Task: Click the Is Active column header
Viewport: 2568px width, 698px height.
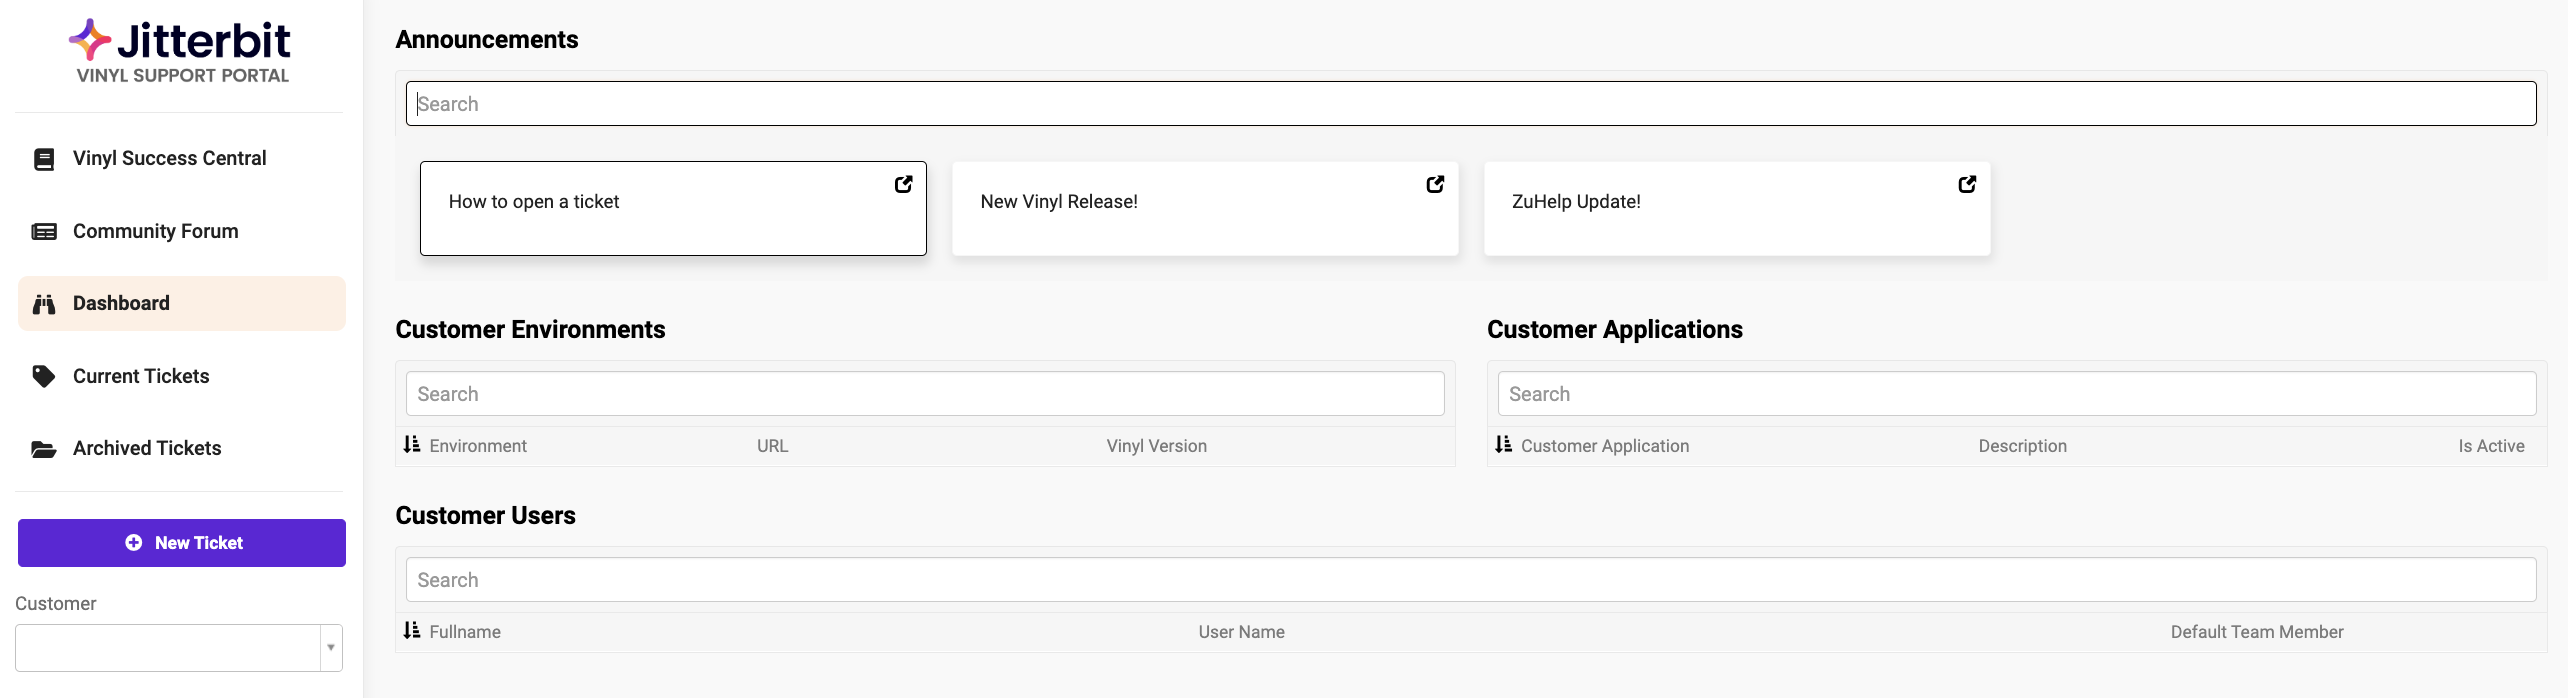Action: point(2491,447)
